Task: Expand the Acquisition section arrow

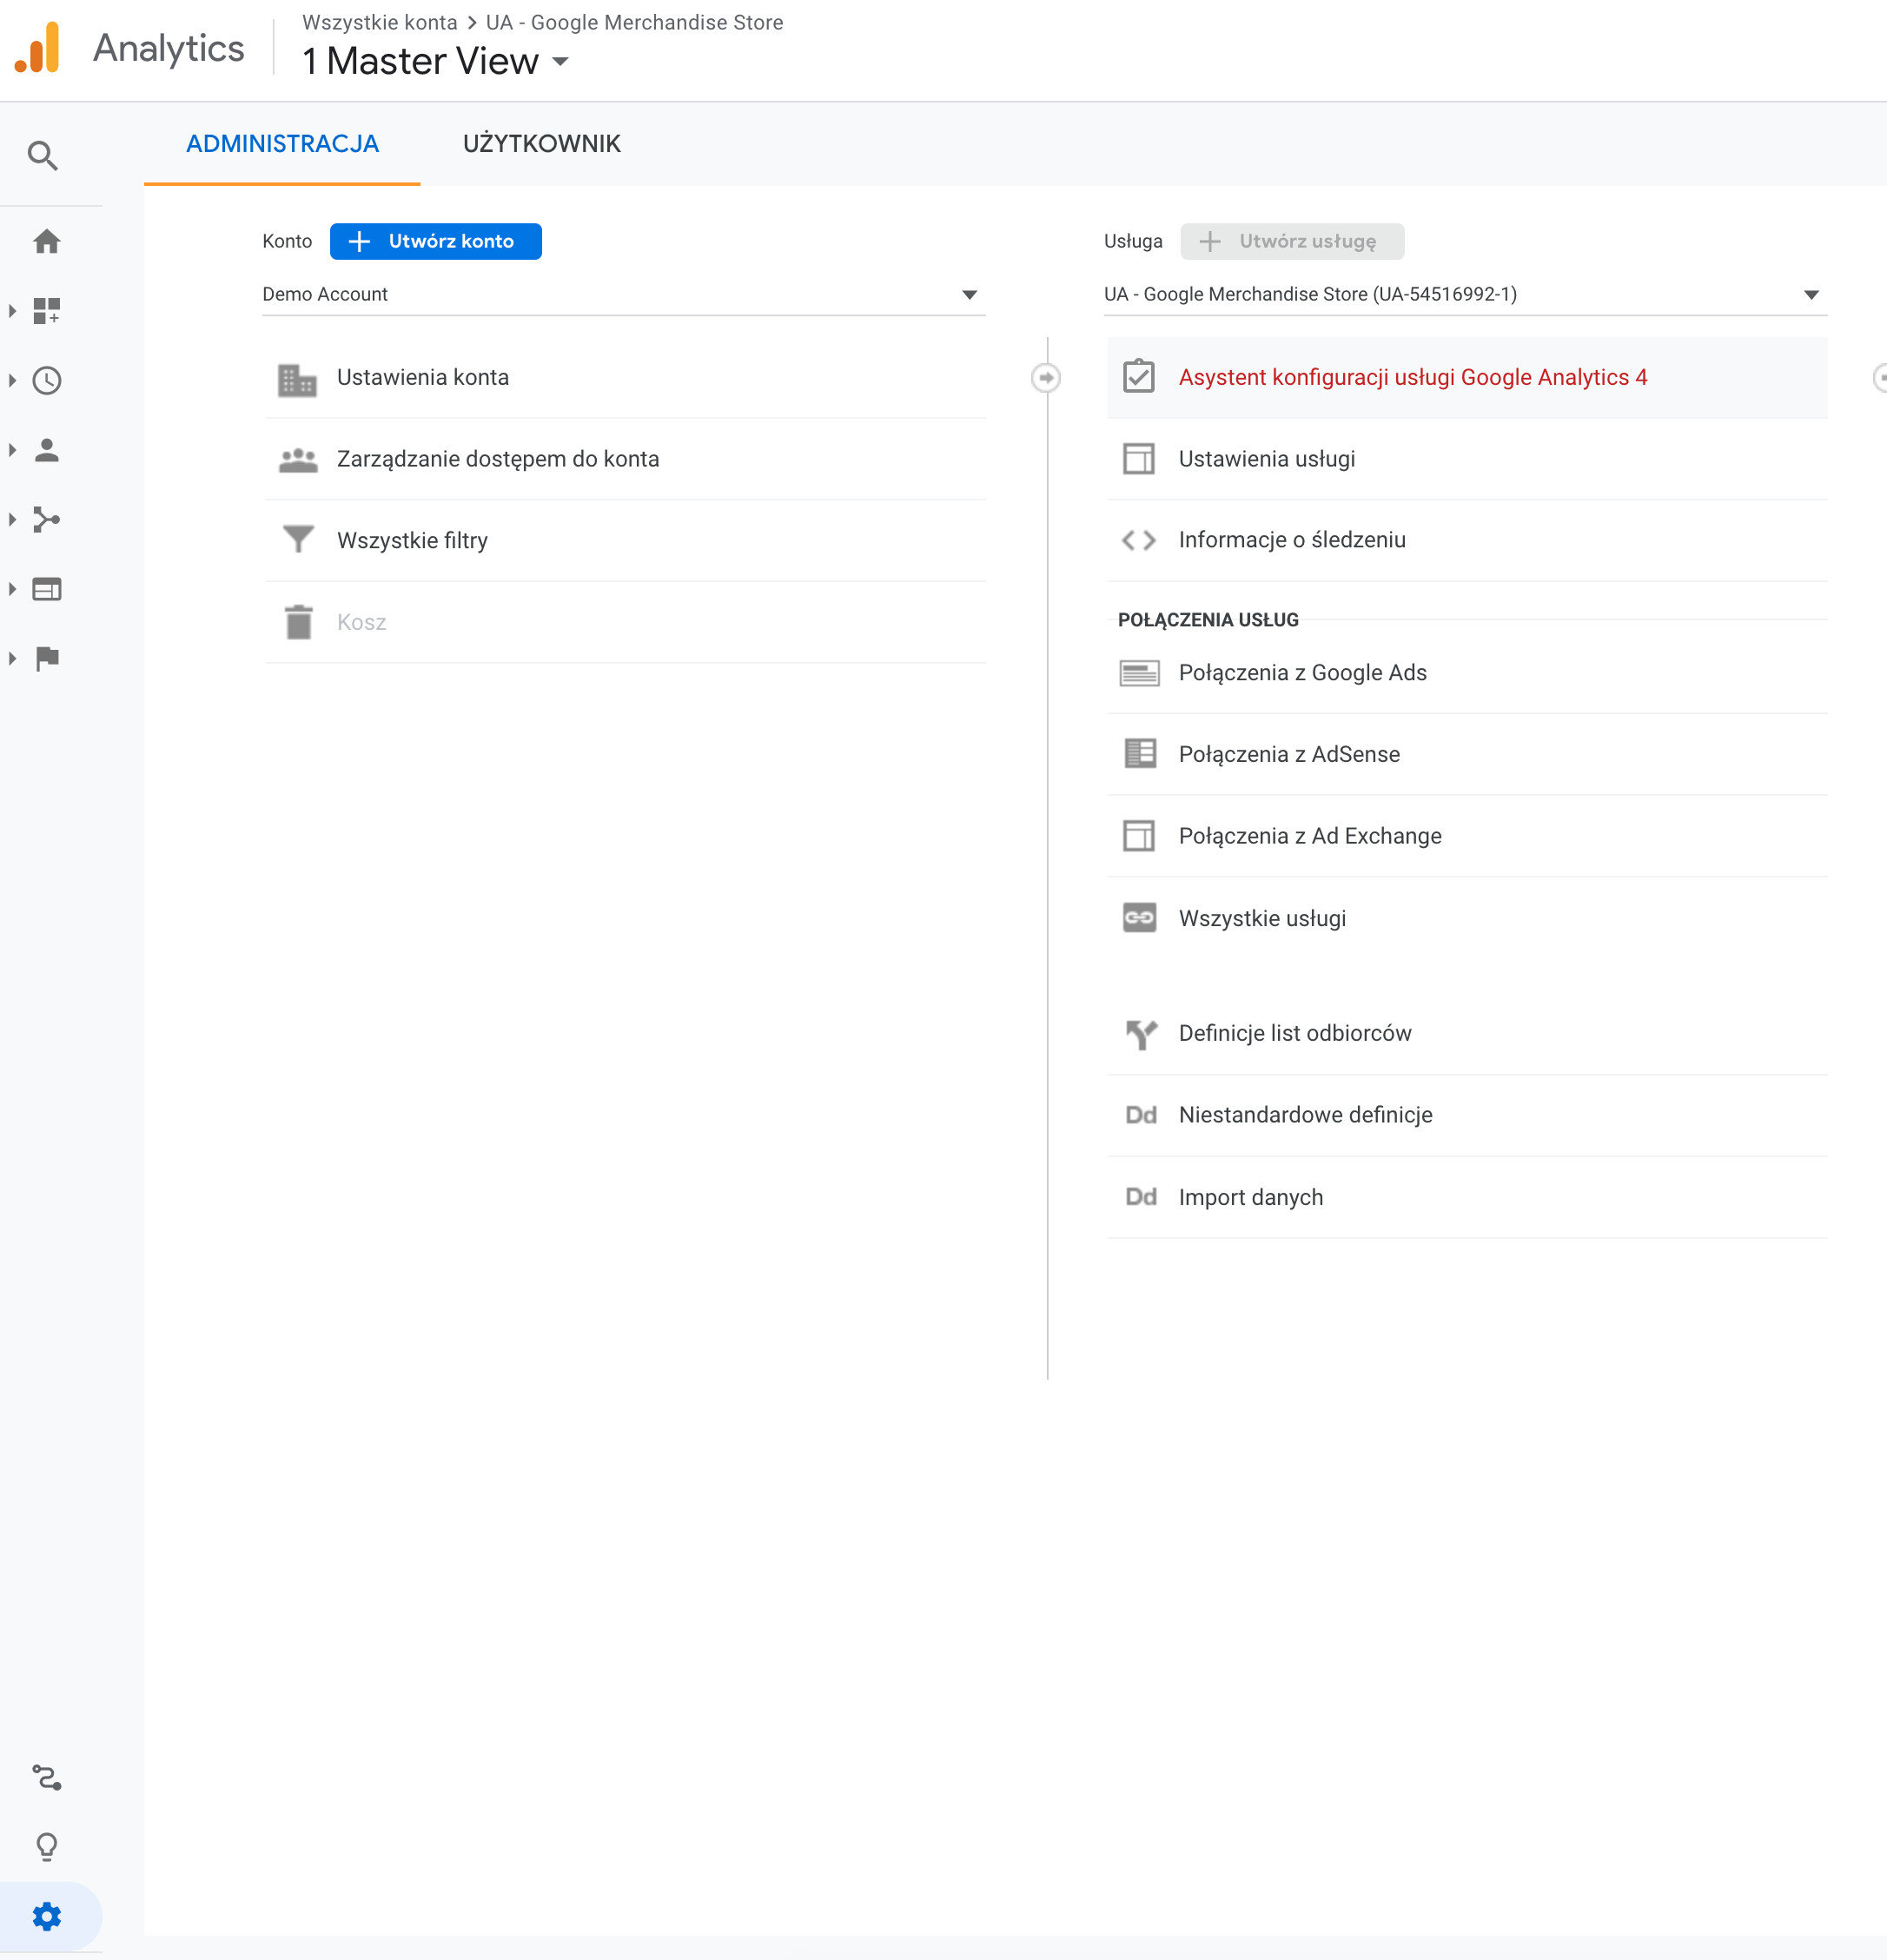Action: (x=12, y=519)
